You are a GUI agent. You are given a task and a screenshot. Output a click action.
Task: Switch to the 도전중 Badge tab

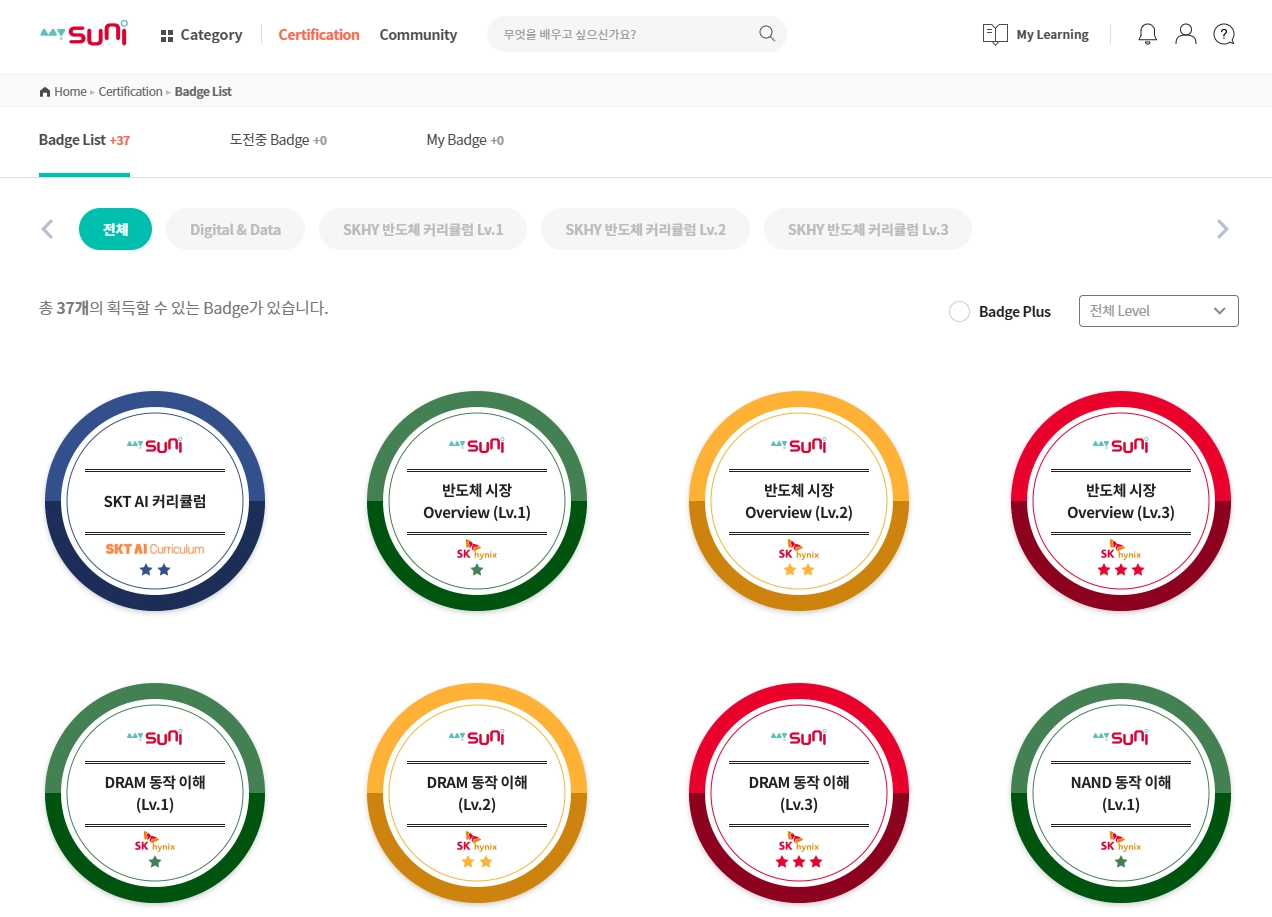pos(278,140)
